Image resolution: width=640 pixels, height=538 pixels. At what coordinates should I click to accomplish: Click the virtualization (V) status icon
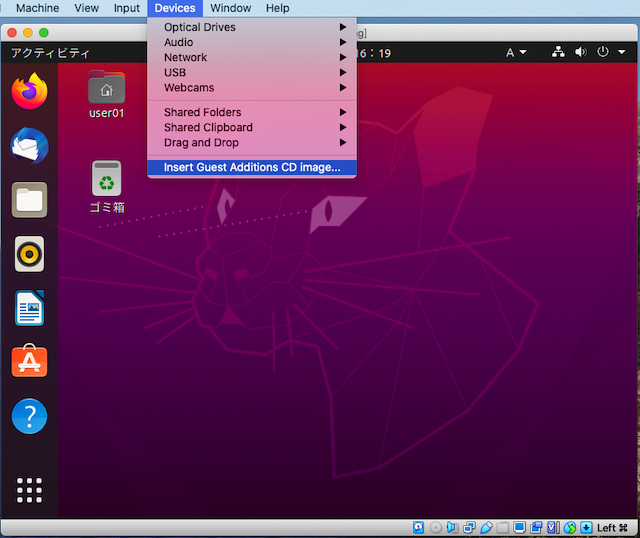[x=553, y=527]
